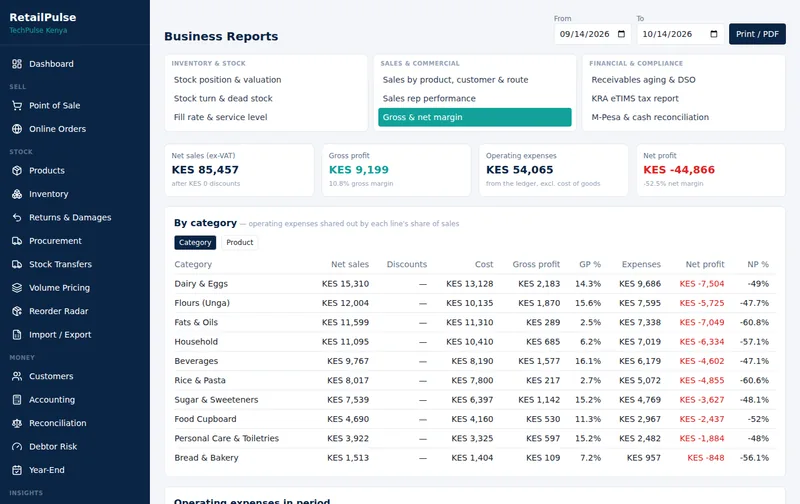800x504 pixels.
Task: Select the Gross & net margin report
Action: click(x=474, y=117)
